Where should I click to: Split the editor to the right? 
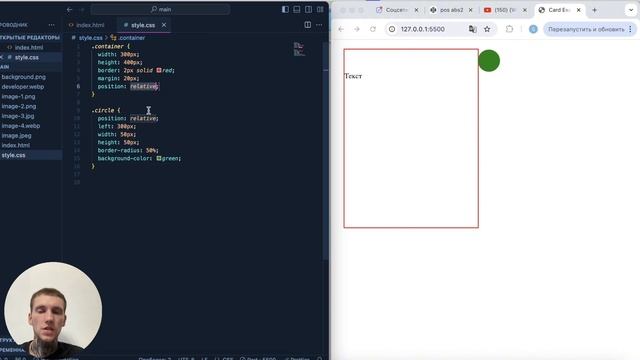[308, 25]
